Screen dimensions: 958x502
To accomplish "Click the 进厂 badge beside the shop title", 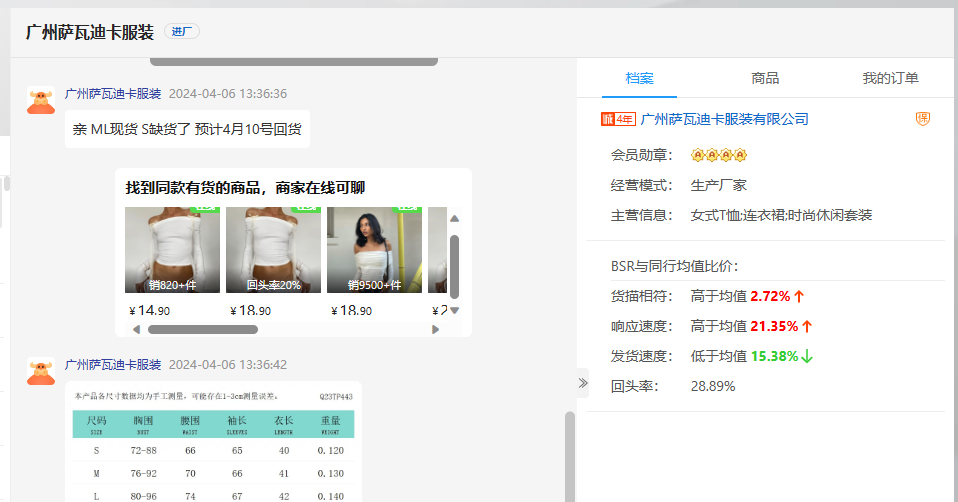I will (x=181, y=32).
